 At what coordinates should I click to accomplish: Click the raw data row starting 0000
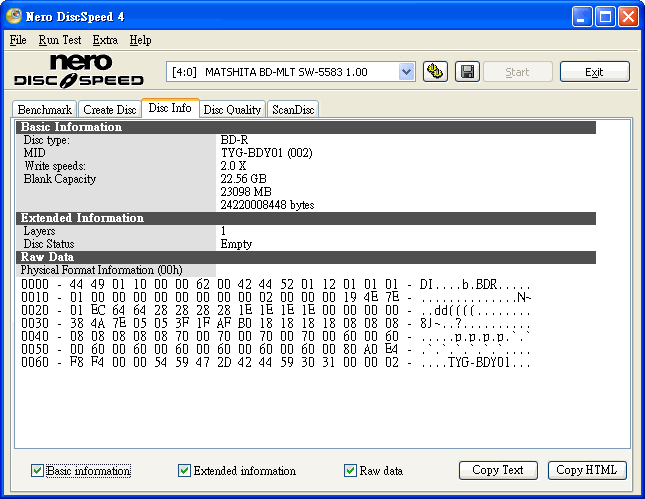click(276, 284)
